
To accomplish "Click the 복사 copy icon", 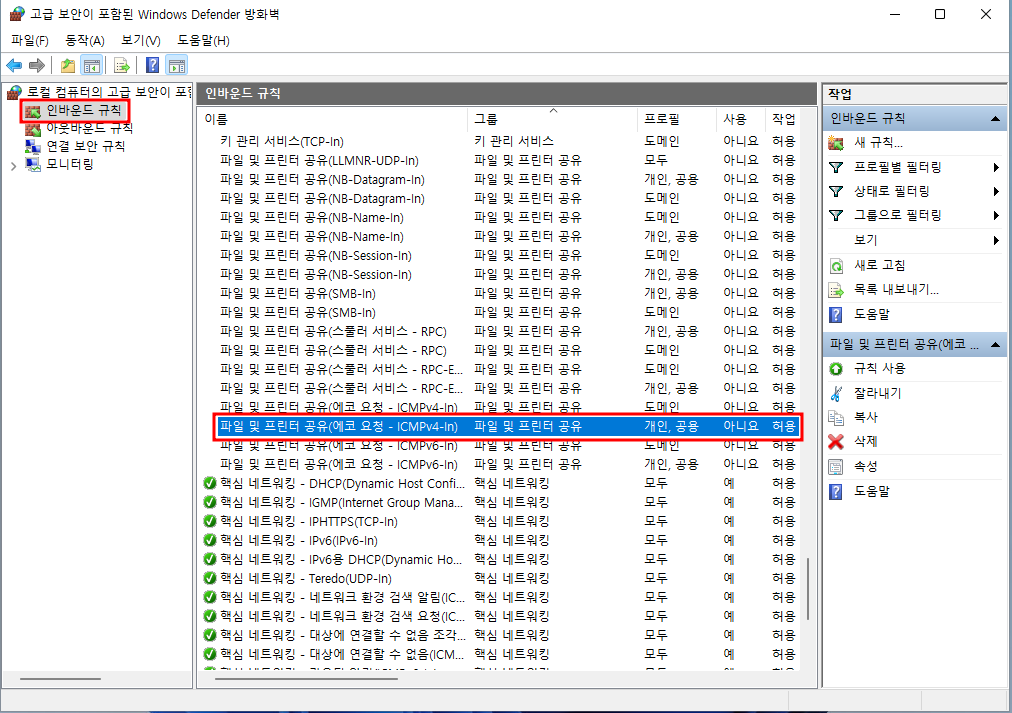I will pyautogui.click(x=836, y=417).
